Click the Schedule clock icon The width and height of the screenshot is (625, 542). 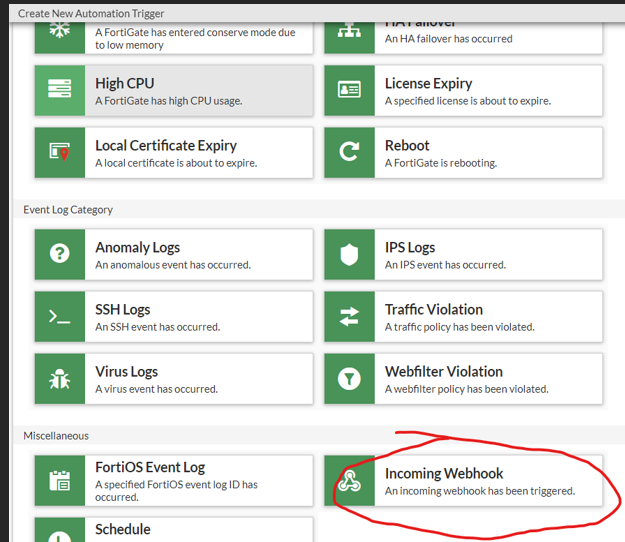pyautogui.click(x=60, y=536)
